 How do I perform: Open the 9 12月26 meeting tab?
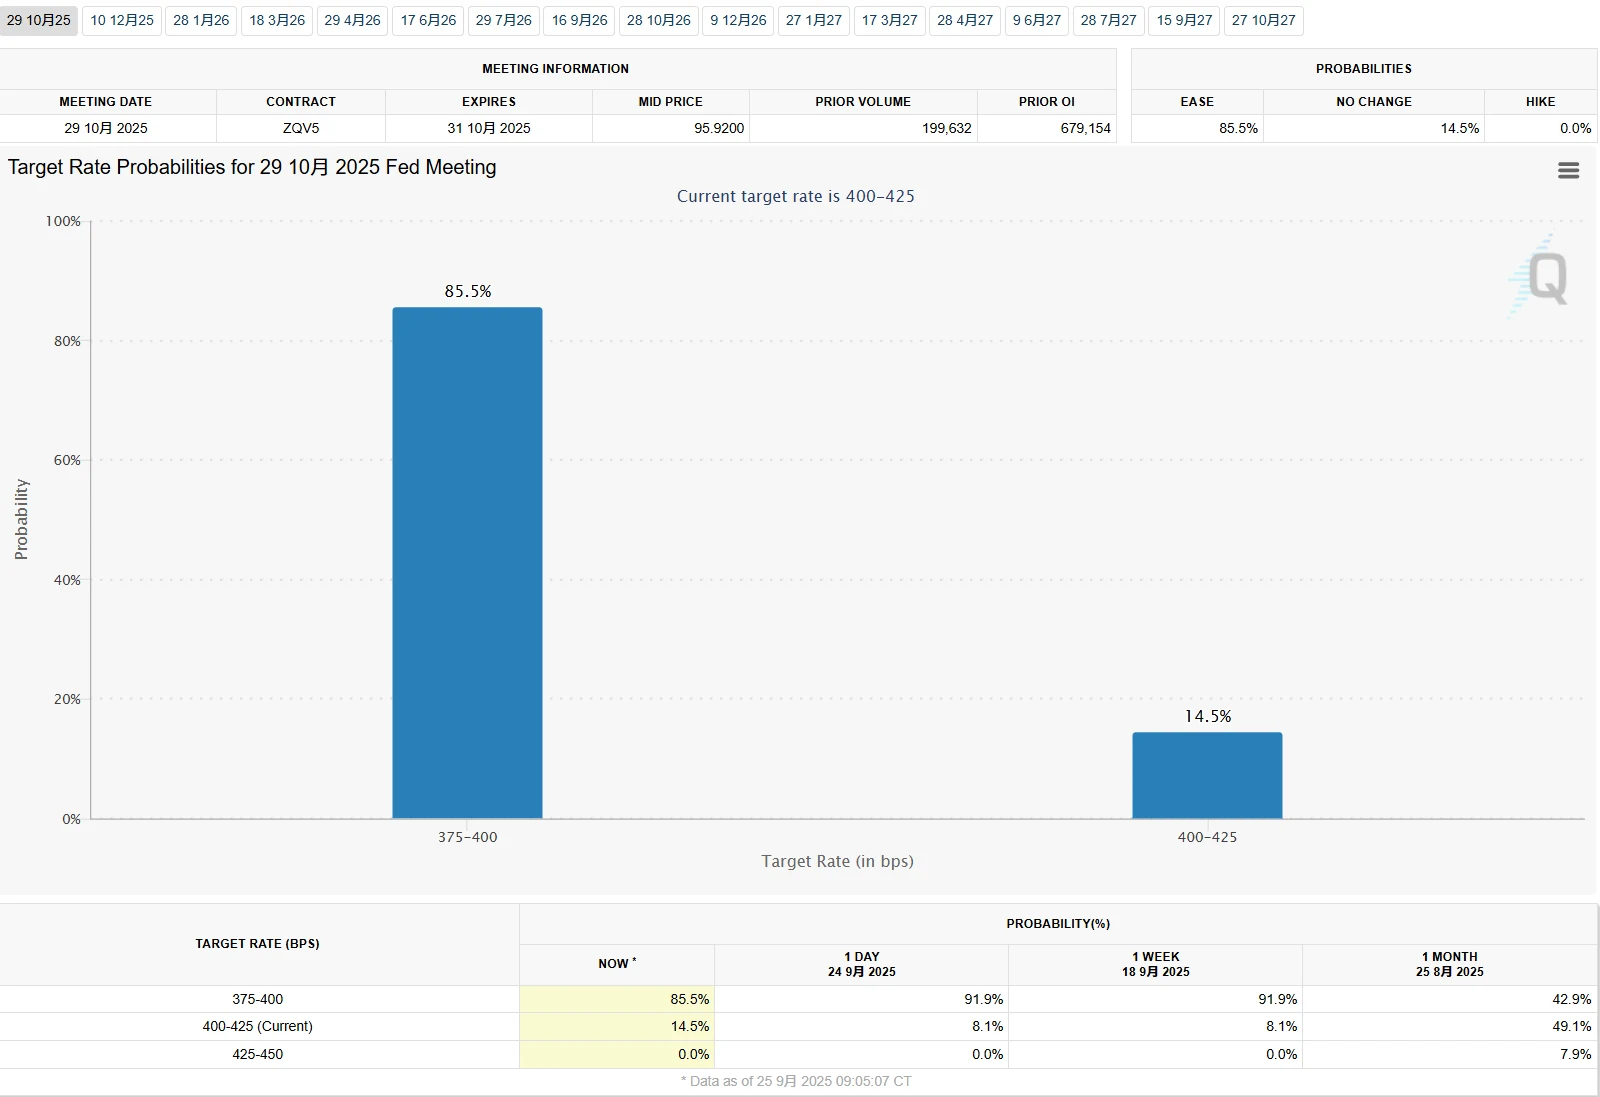click(x=738, y=20)
